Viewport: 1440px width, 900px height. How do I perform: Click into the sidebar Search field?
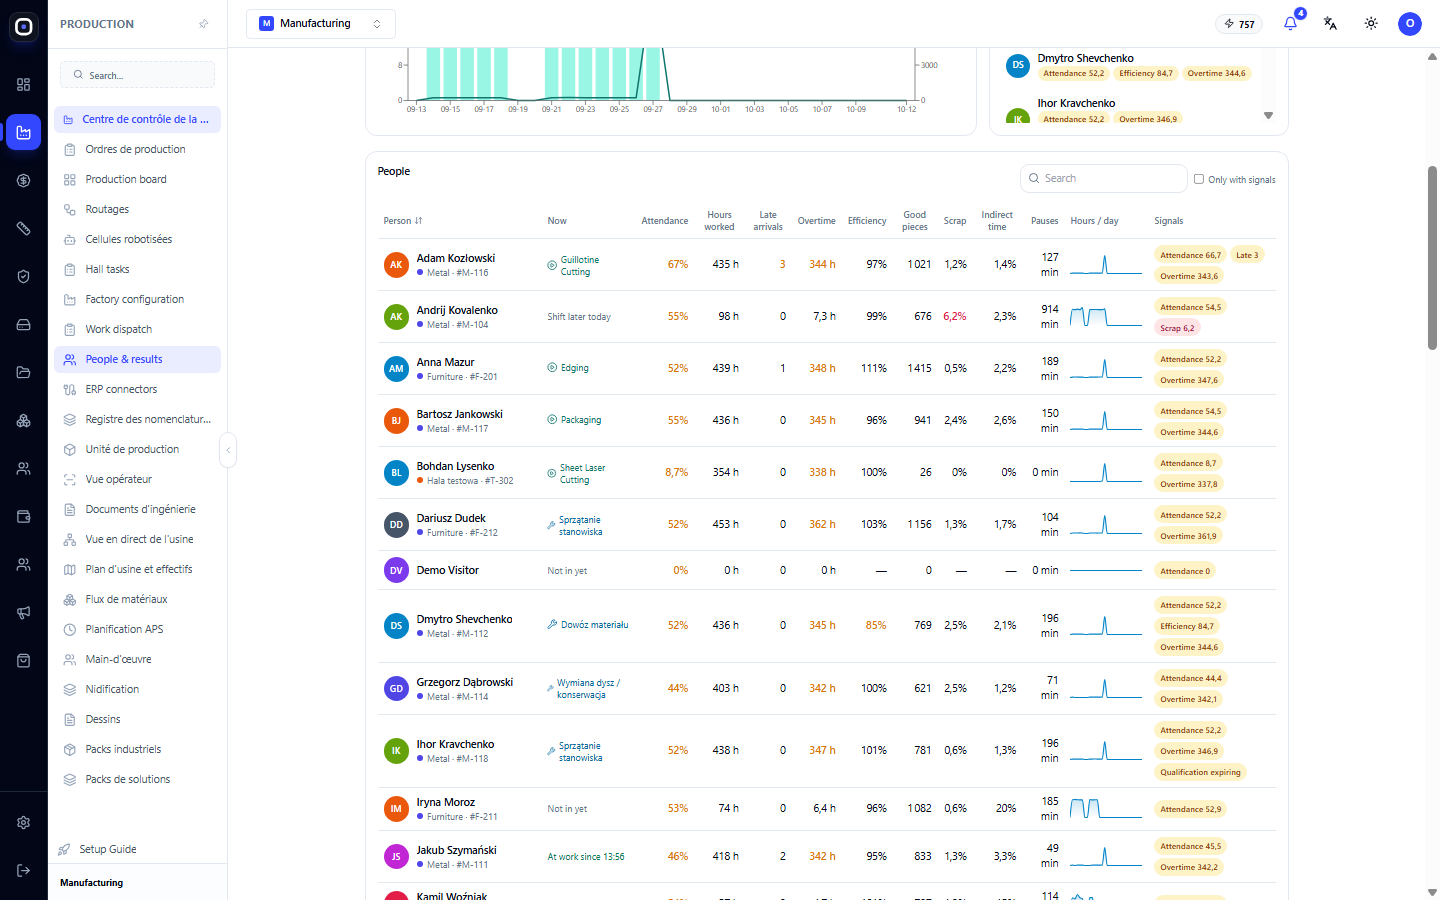[138, 75]
